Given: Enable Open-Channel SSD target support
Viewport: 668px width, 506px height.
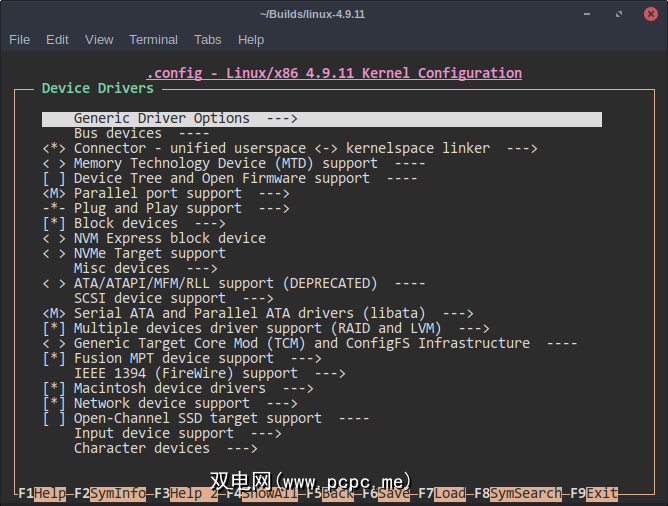Looking at the screenshot, I should coord(54,419).
